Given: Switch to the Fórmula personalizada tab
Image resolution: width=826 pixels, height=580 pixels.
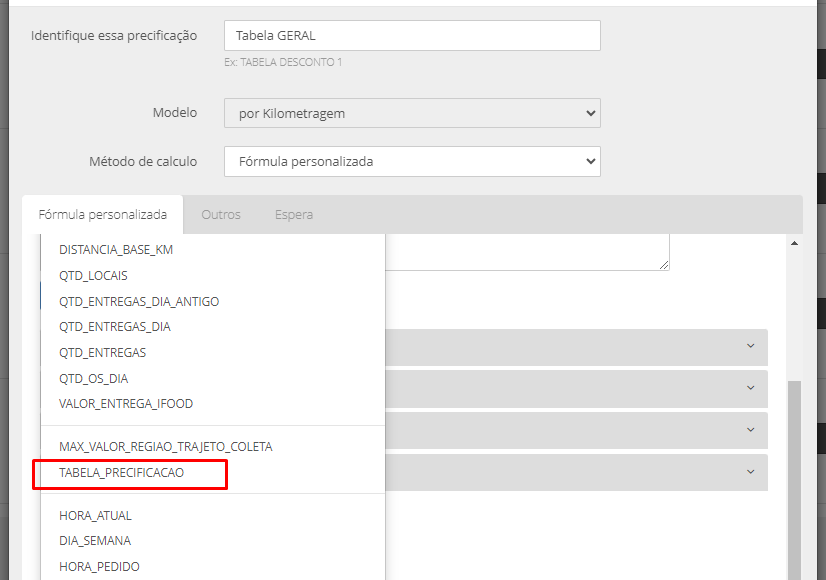Looking at the screenshot, I should point(103,214).
